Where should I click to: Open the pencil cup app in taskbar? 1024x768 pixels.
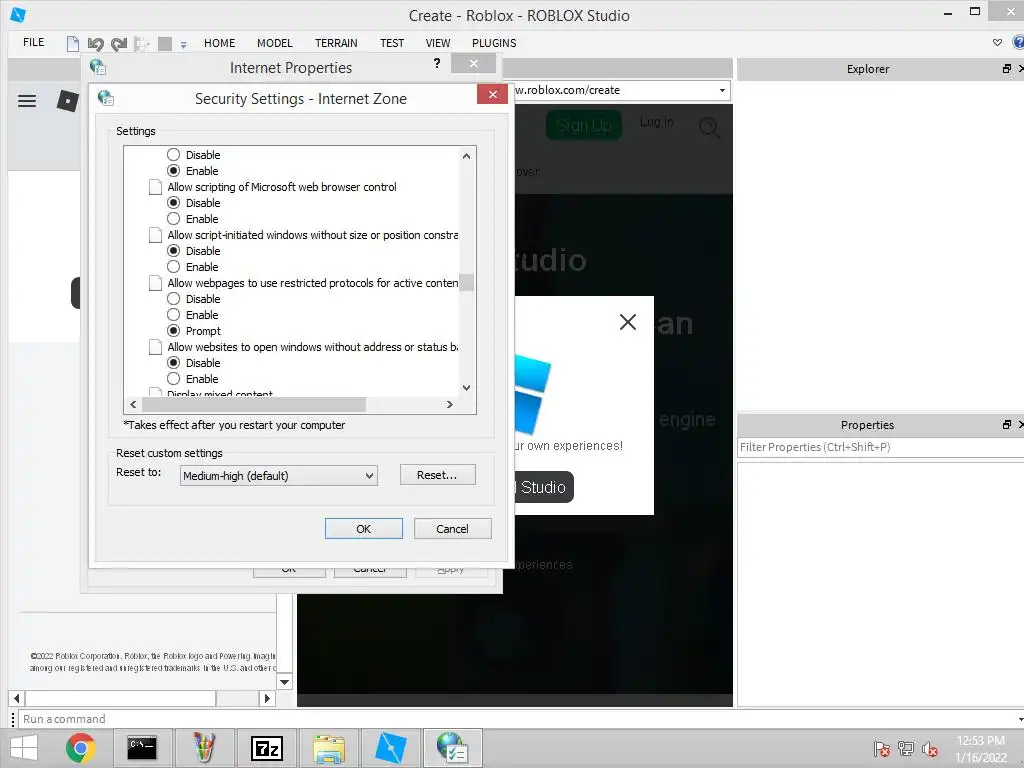pyautogui.click(x=204, y=748)
